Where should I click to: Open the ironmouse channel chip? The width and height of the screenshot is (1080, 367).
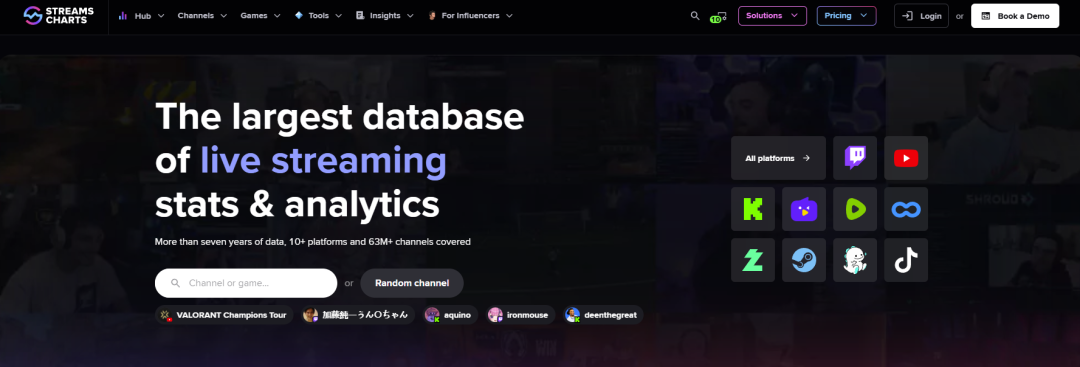pyautogui.click(x=521, y=315)
